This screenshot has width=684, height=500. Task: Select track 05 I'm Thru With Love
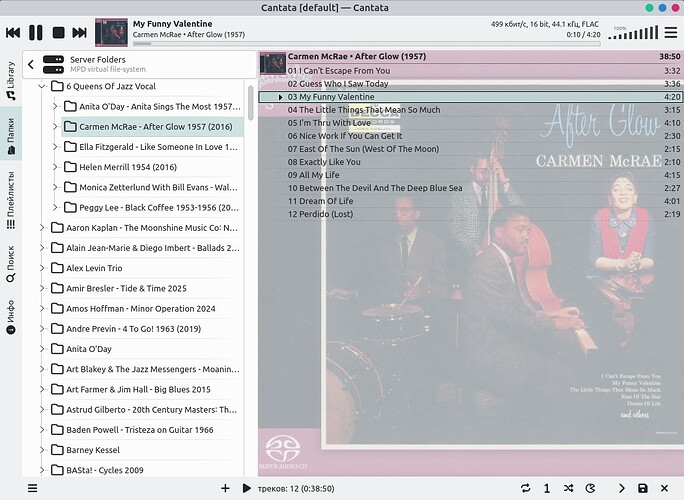(x=470, y=123)
